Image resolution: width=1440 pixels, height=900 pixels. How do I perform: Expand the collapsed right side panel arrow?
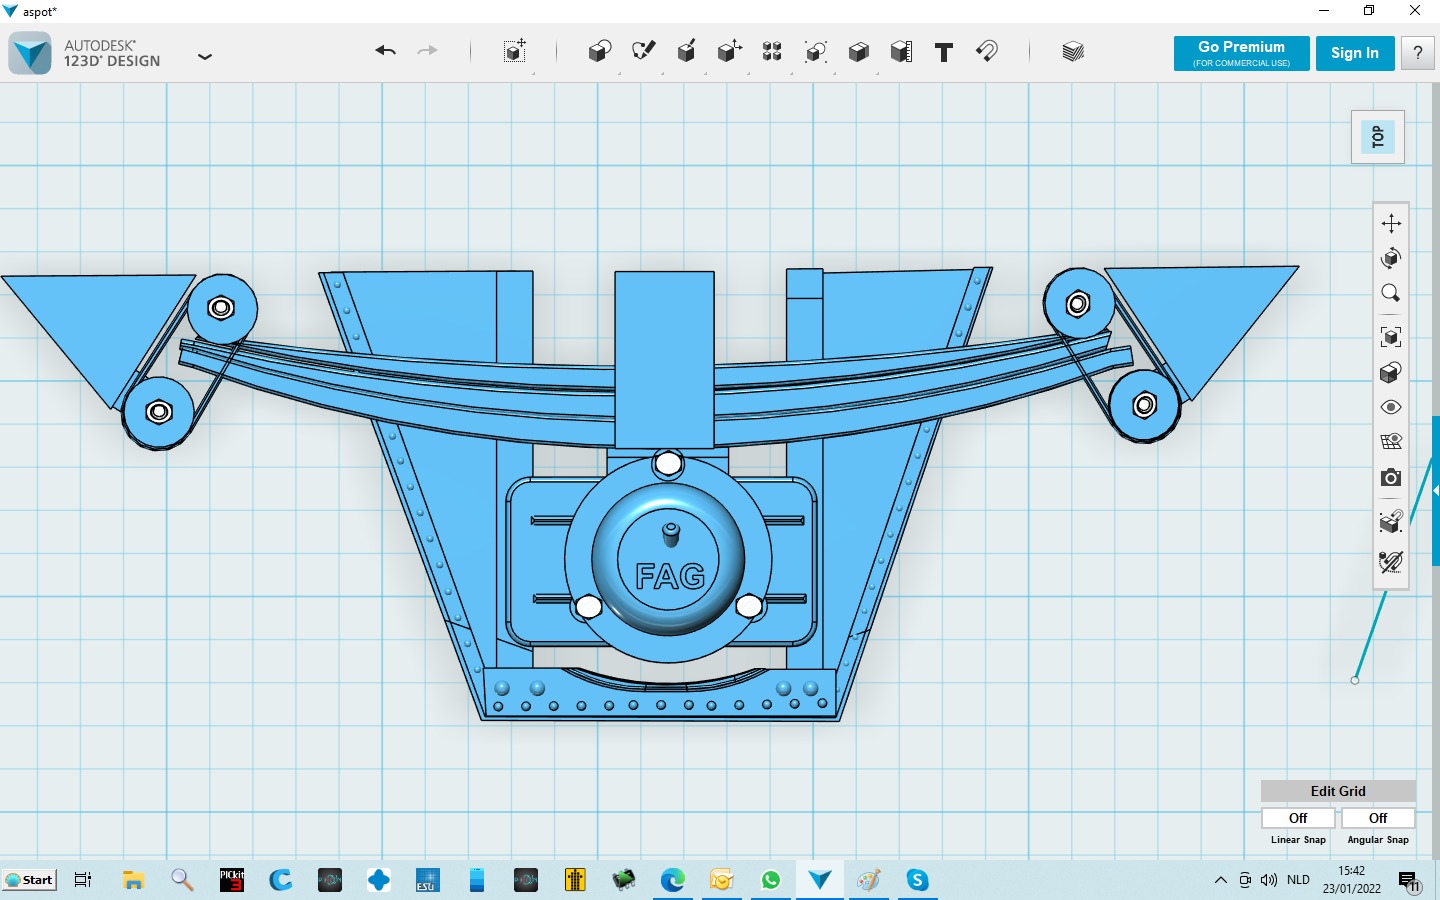point(1436,491)
